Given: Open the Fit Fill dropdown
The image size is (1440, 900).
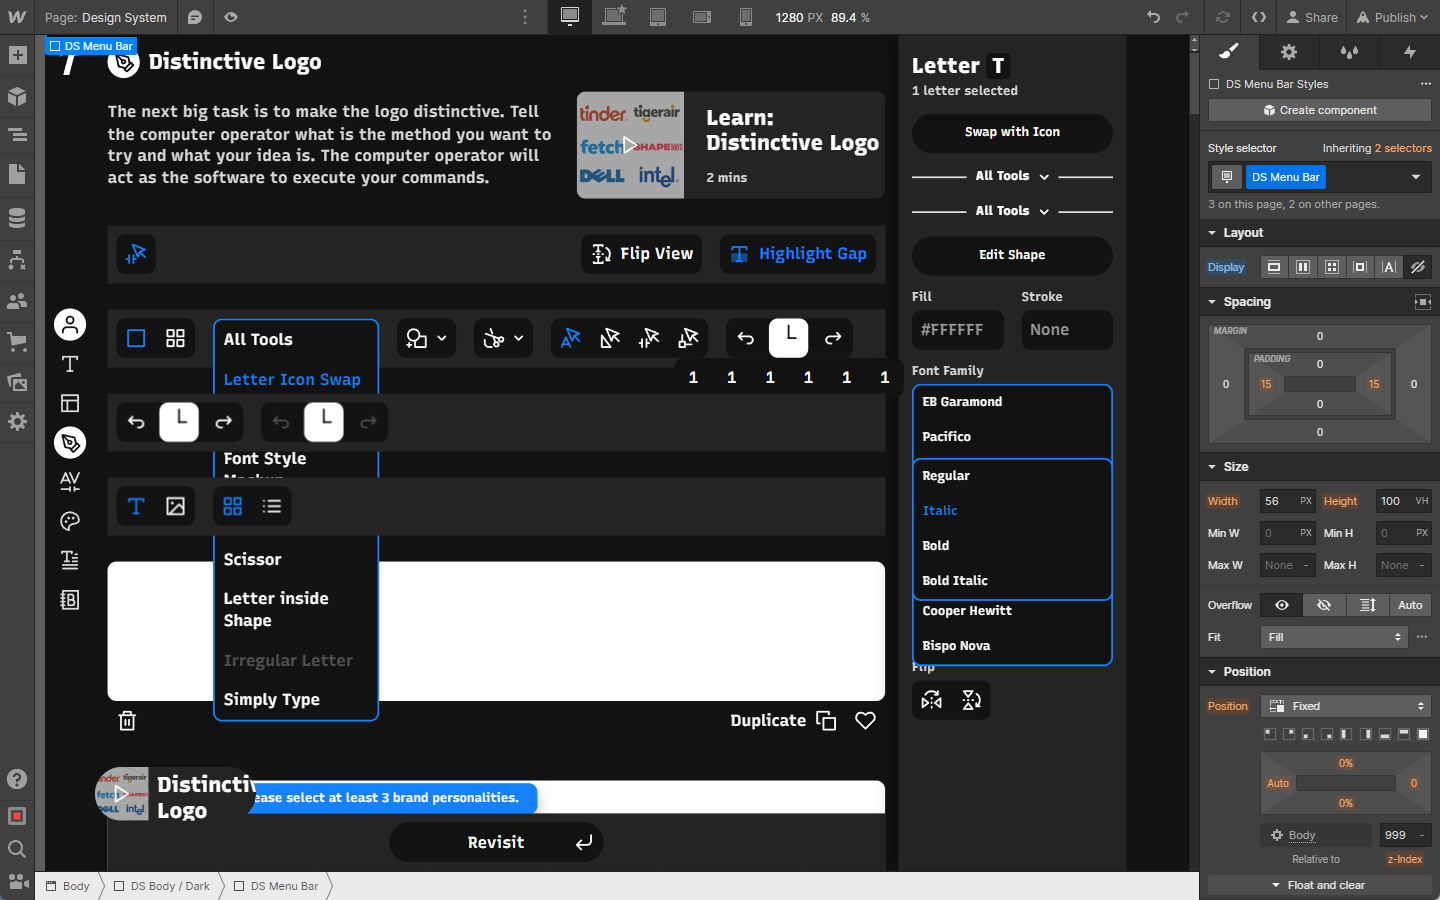Looking at the screenshot, I should [1334, 637].
